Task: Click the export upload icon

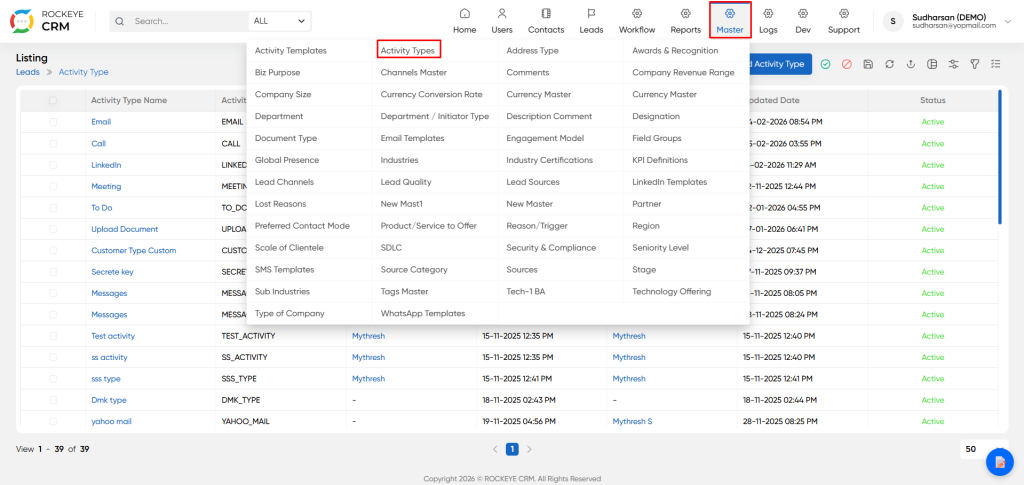Action: click(x=910, y=64)
